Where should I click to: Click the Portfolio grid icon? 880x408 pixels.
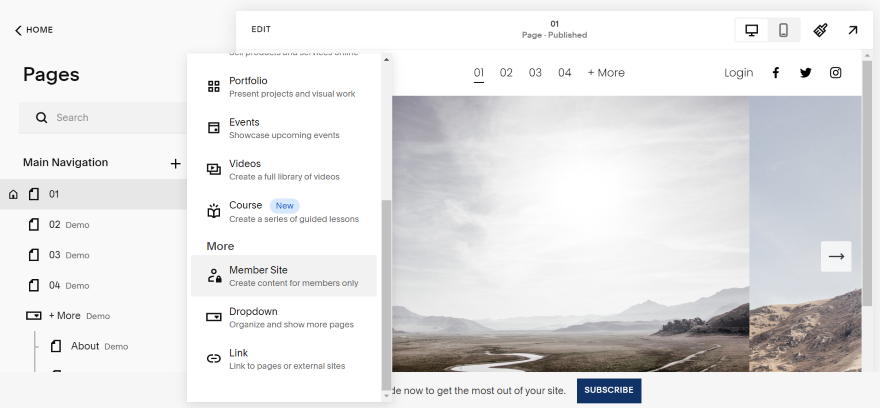(x=214, y=86)
